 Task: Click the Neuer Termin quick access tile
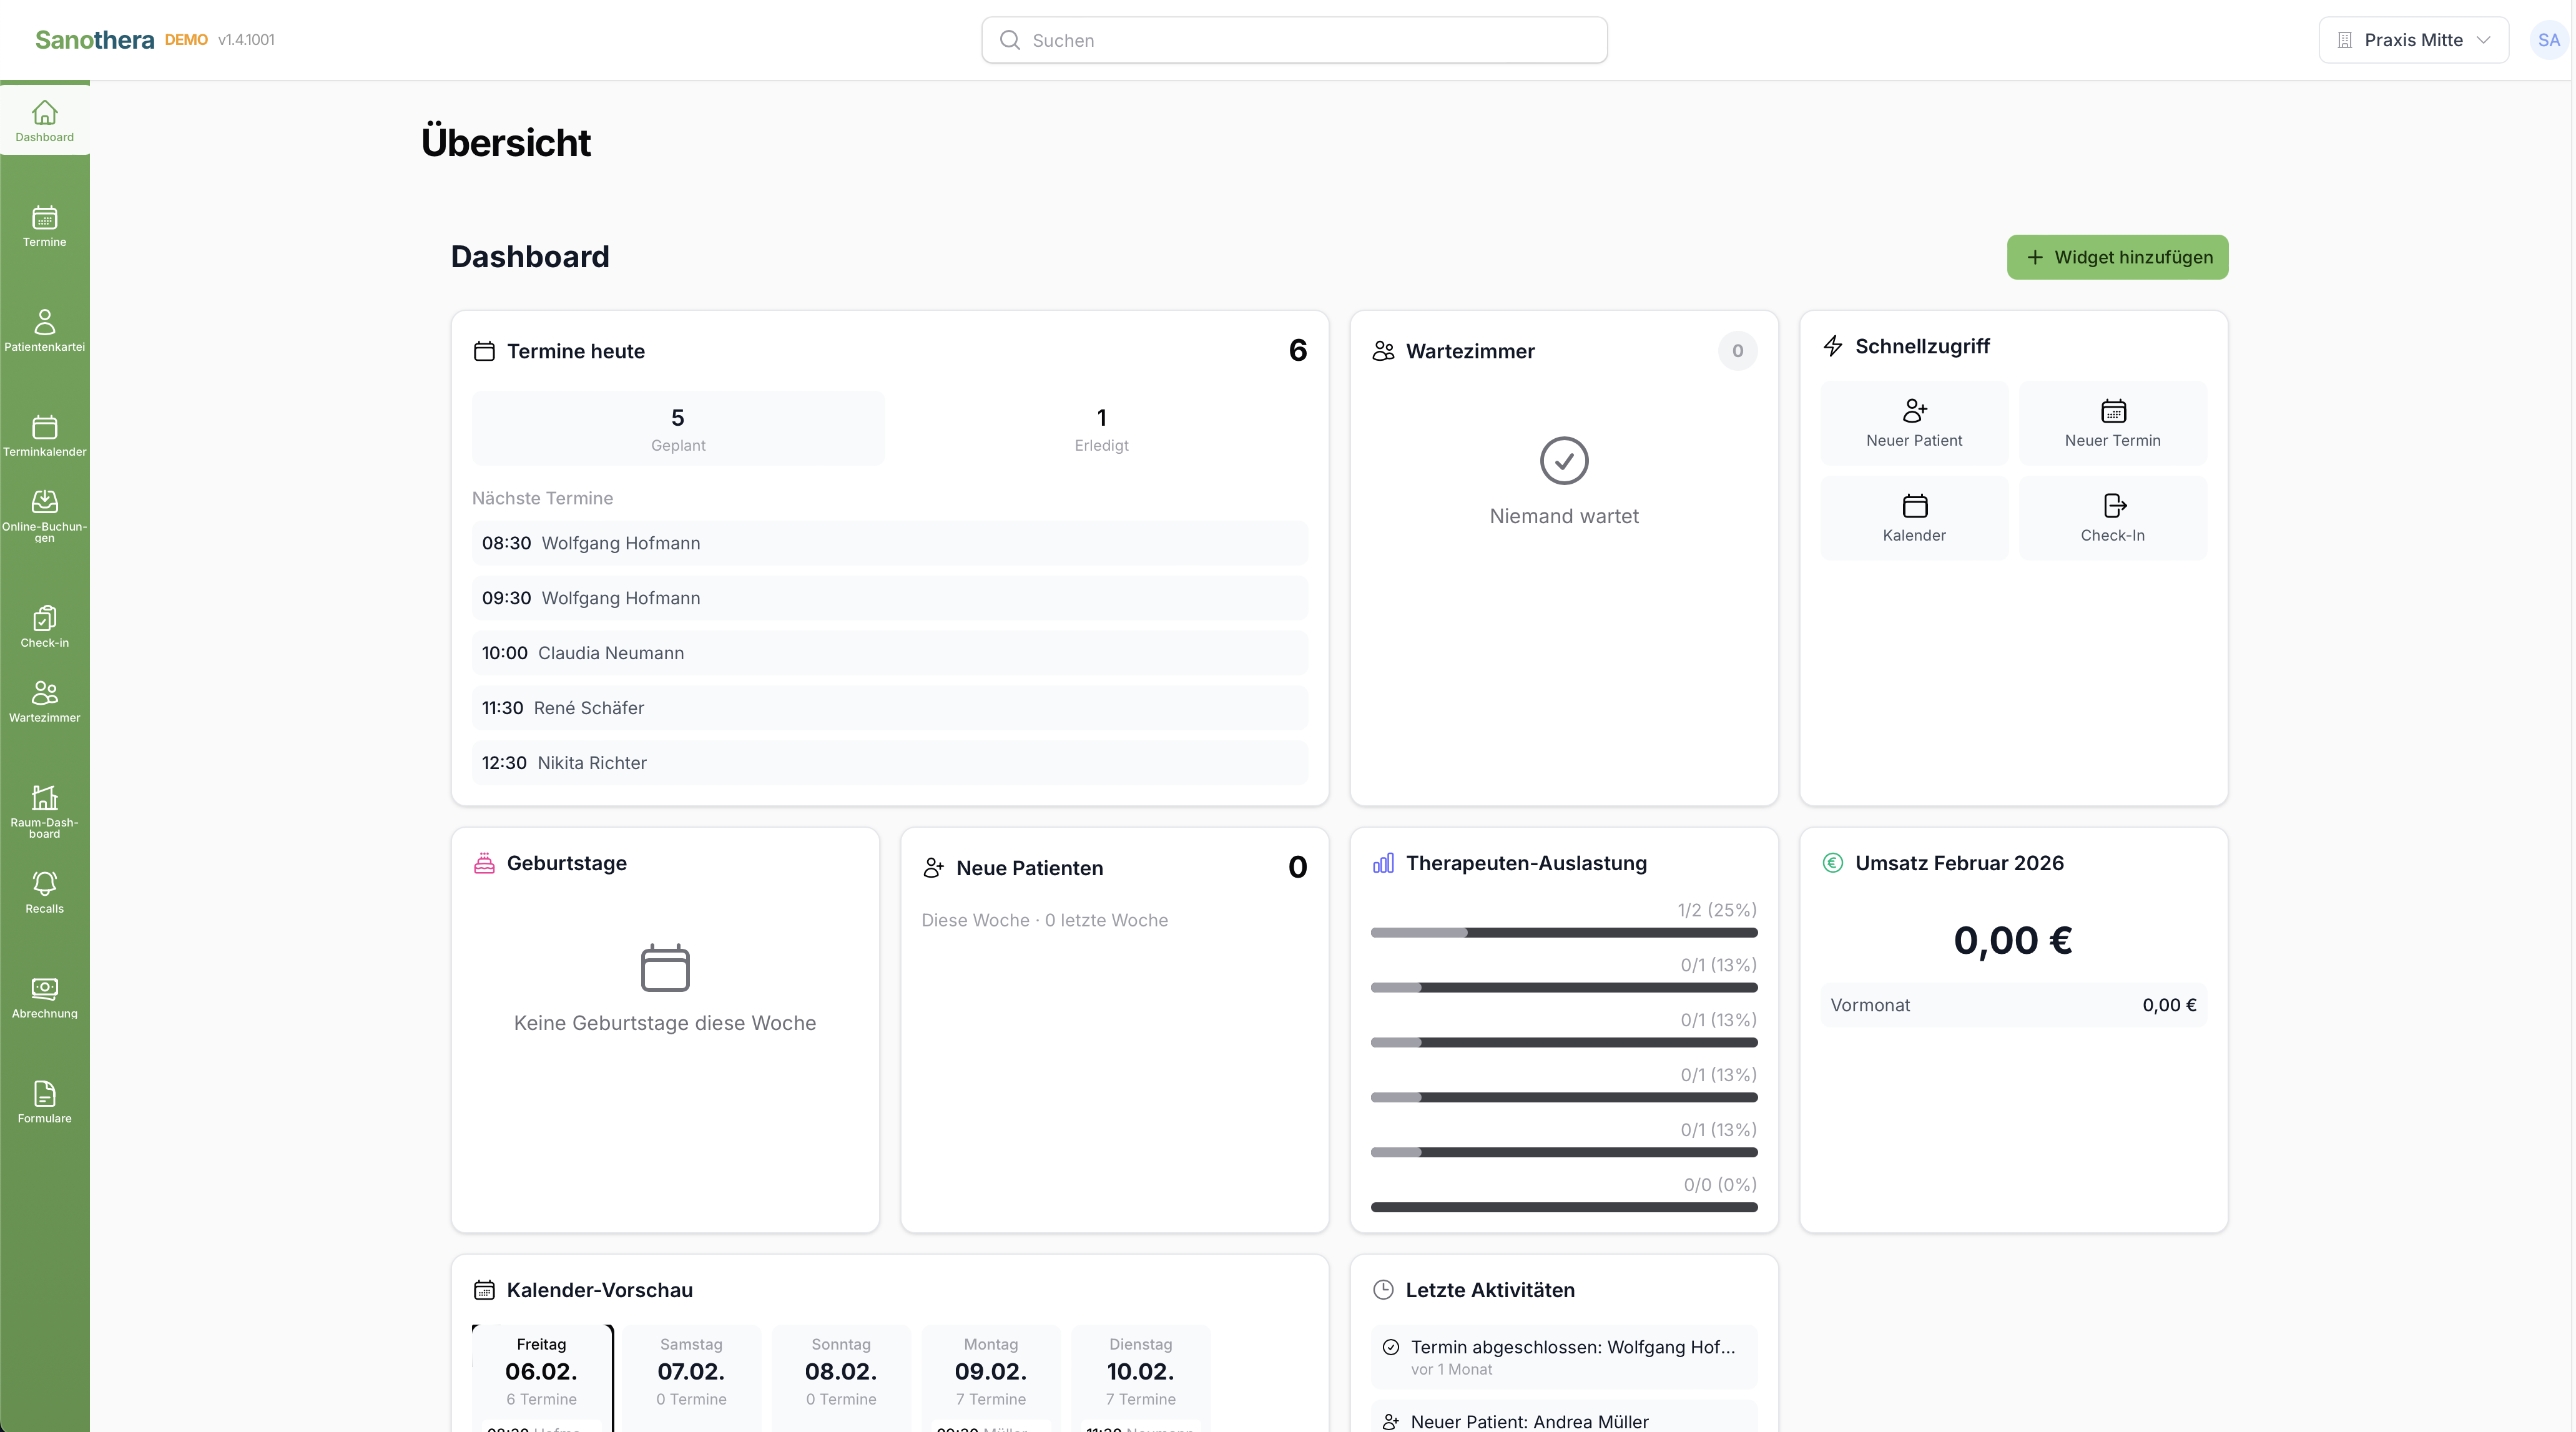tap(2112, 423)
